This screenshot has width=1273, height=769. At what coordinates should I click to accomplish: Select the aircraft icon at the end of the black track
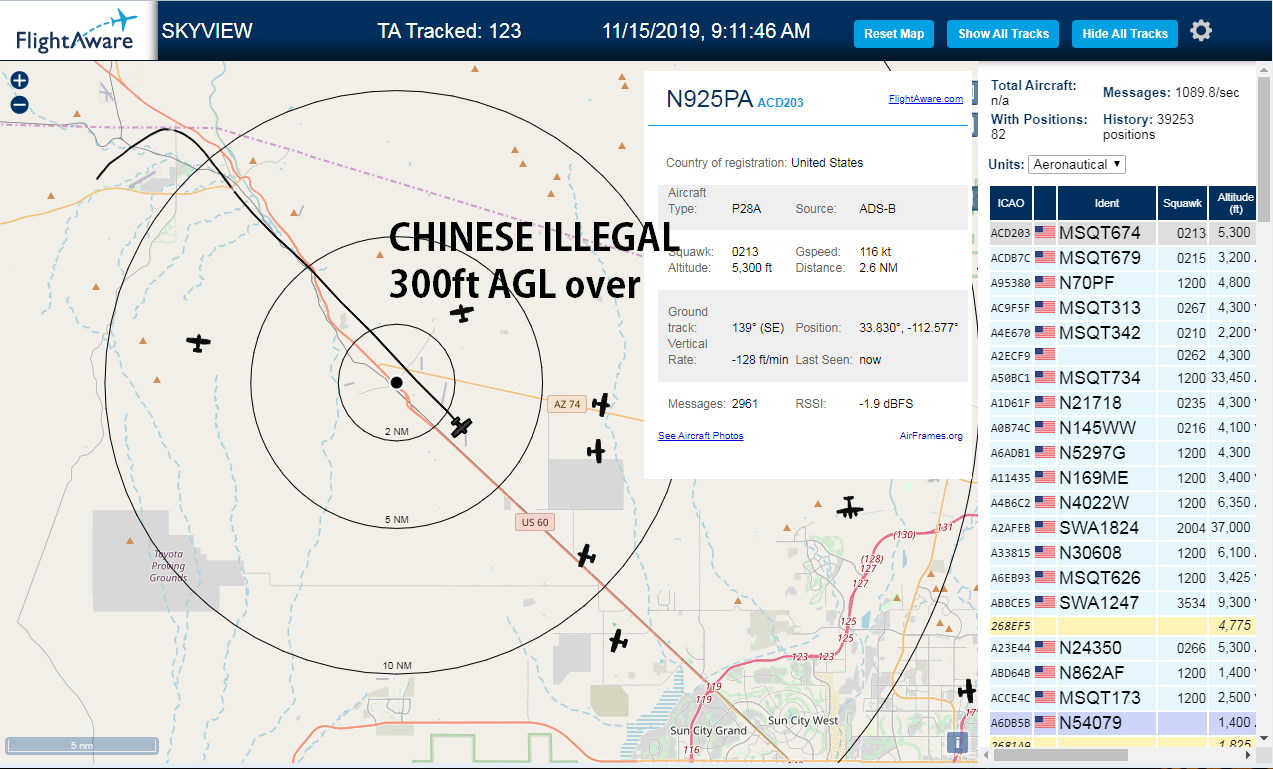coord(460,426)
